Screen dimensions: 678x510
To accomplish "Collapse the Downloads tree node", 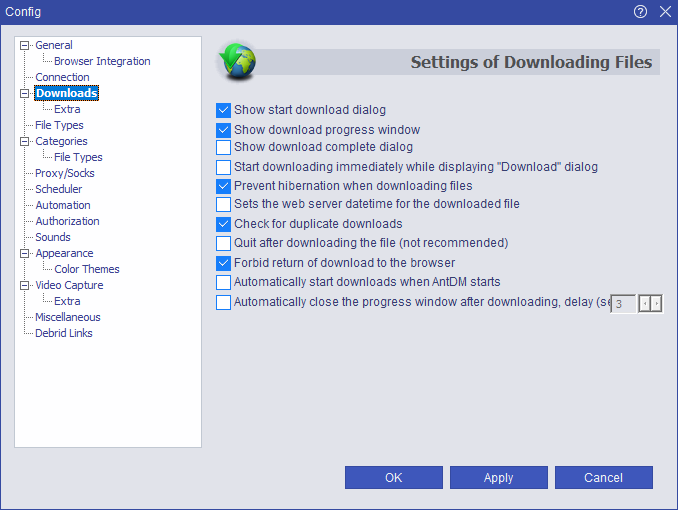I will point(25,93).
